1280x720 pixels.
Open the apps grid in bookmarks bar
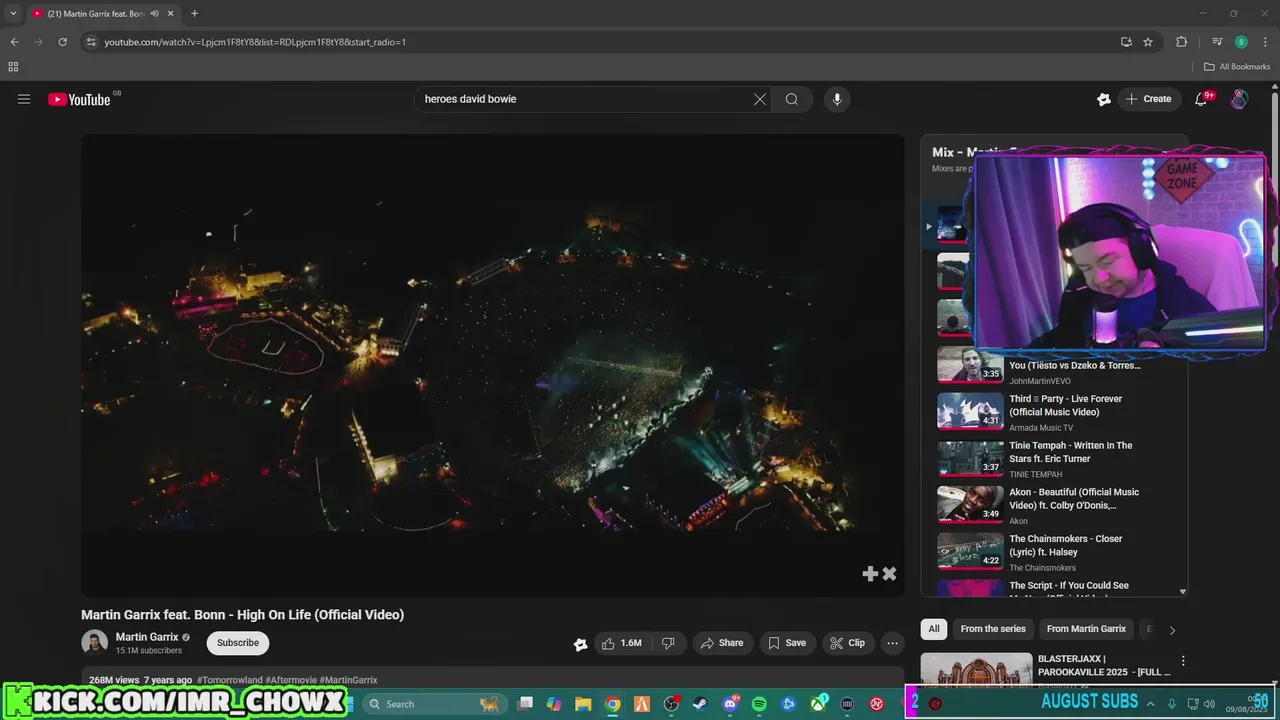pyautogui.click(x=13, y=67)
